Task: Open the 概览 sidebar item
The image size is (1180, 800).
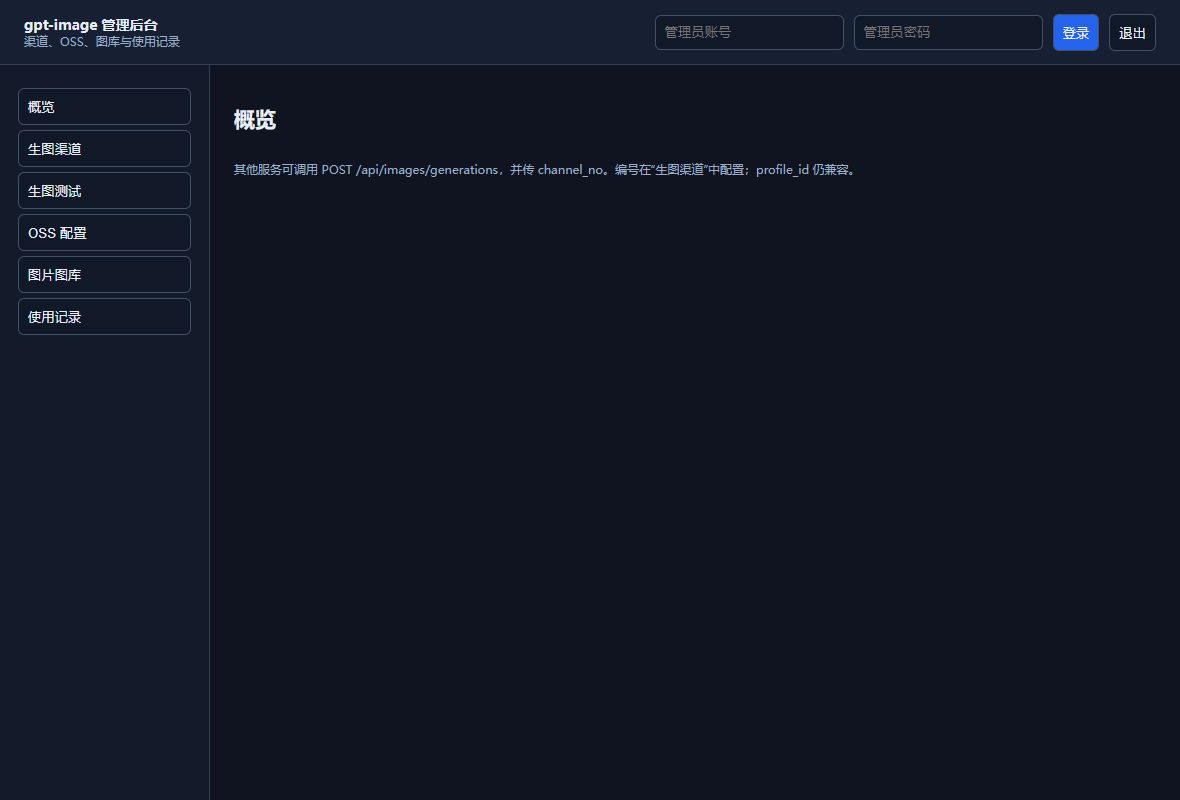Action: click(x=105, y=107)
